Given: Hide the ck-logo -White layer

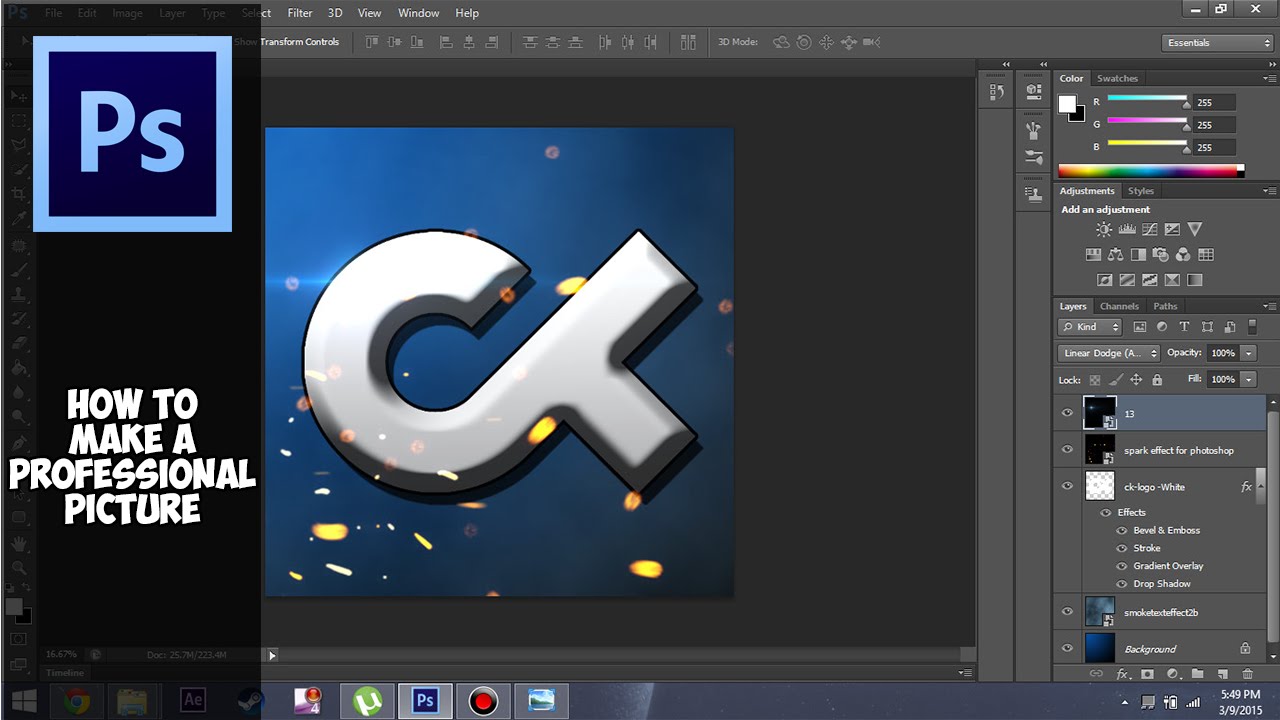Looking at the screenshot, I should click(1067, 487).
